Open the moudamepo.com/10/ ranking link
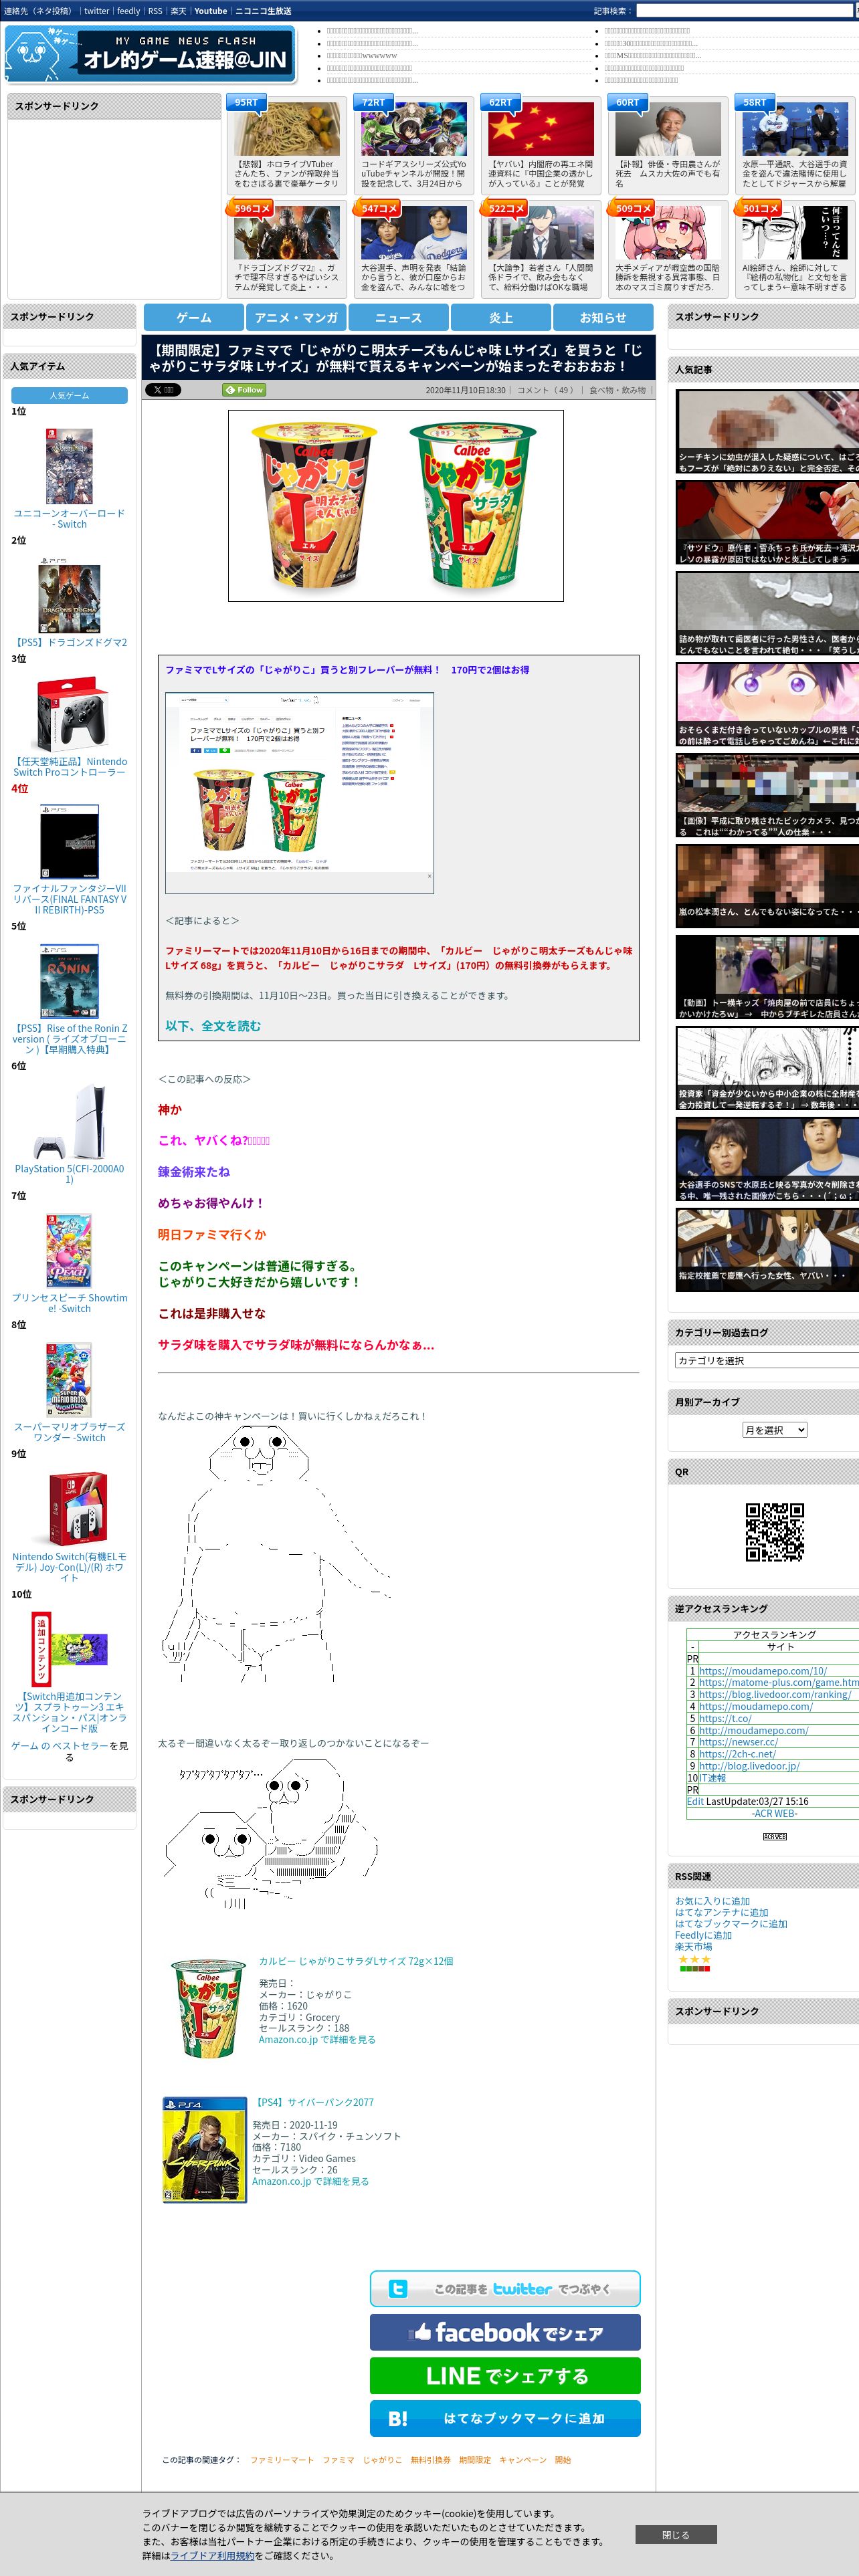 [x=763, y=1671]
